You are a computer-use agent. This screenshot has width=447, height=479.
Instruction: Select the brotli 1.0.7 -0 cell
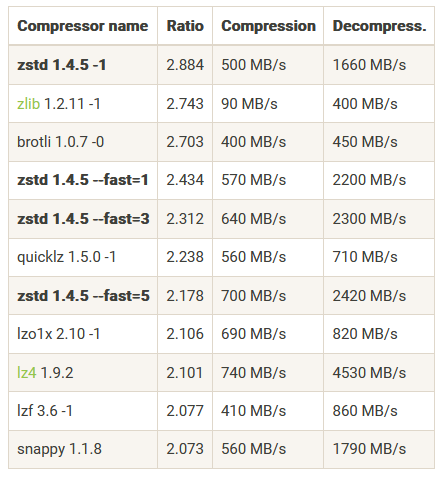pyautogui.click(x=83, y=142)
